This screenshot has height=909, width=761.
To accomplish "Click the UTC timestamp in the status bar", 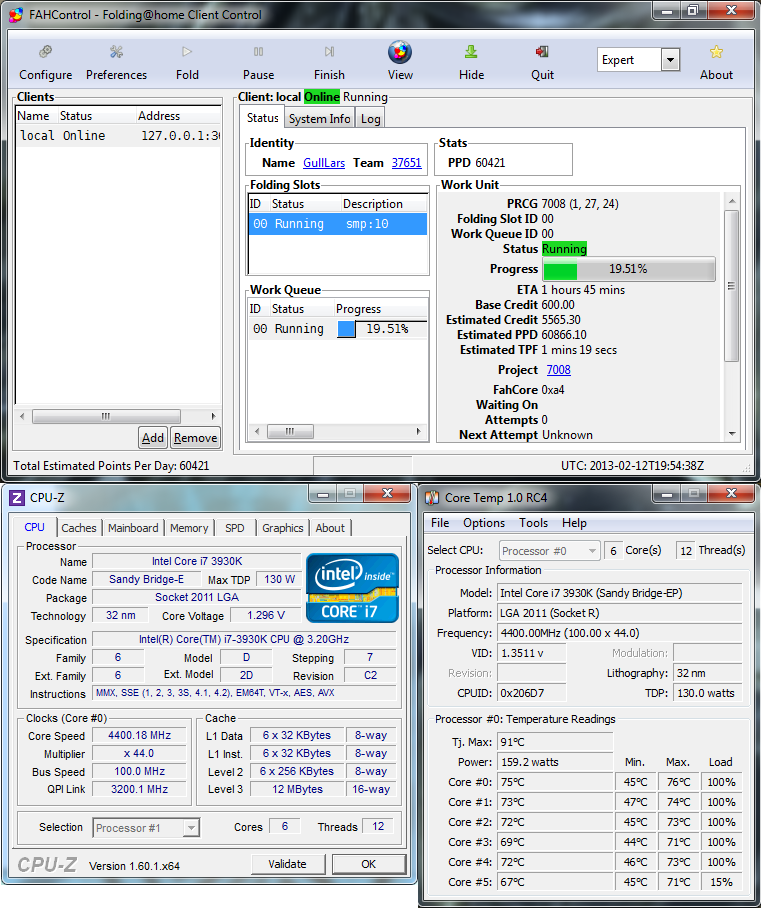I will [632, 466].
